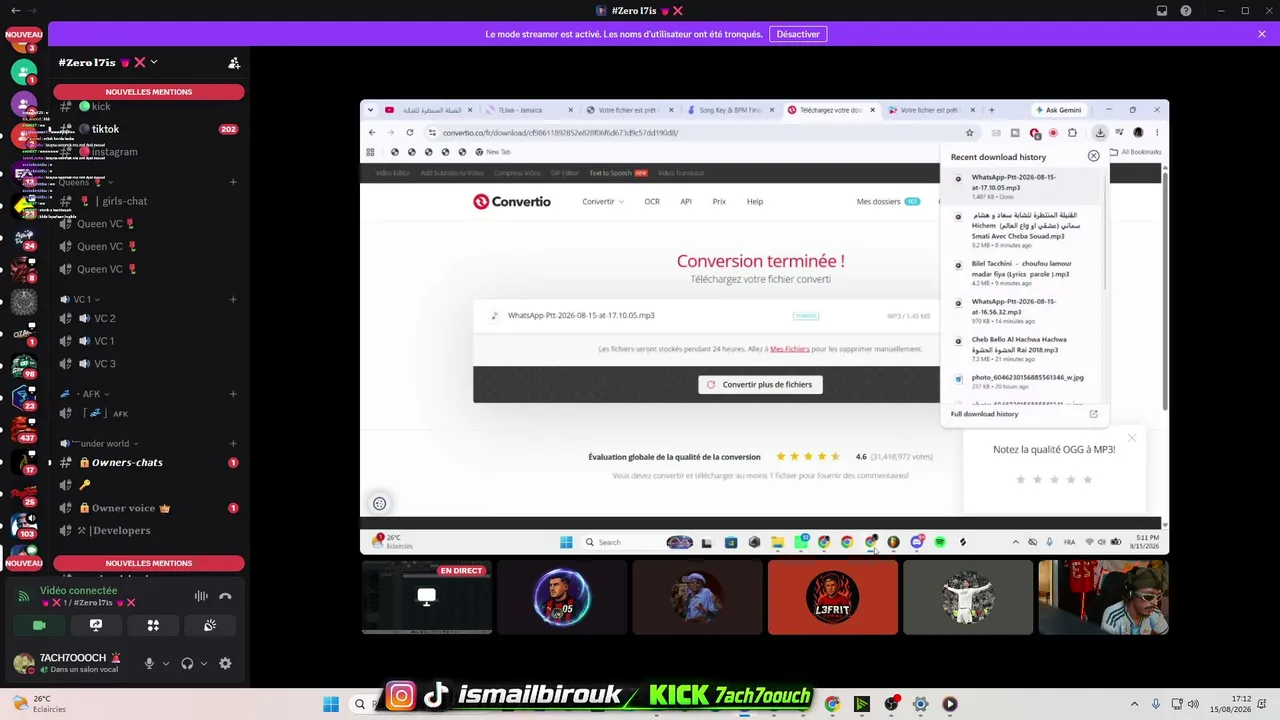Mute your microphone in Discord

coord(149,663)
